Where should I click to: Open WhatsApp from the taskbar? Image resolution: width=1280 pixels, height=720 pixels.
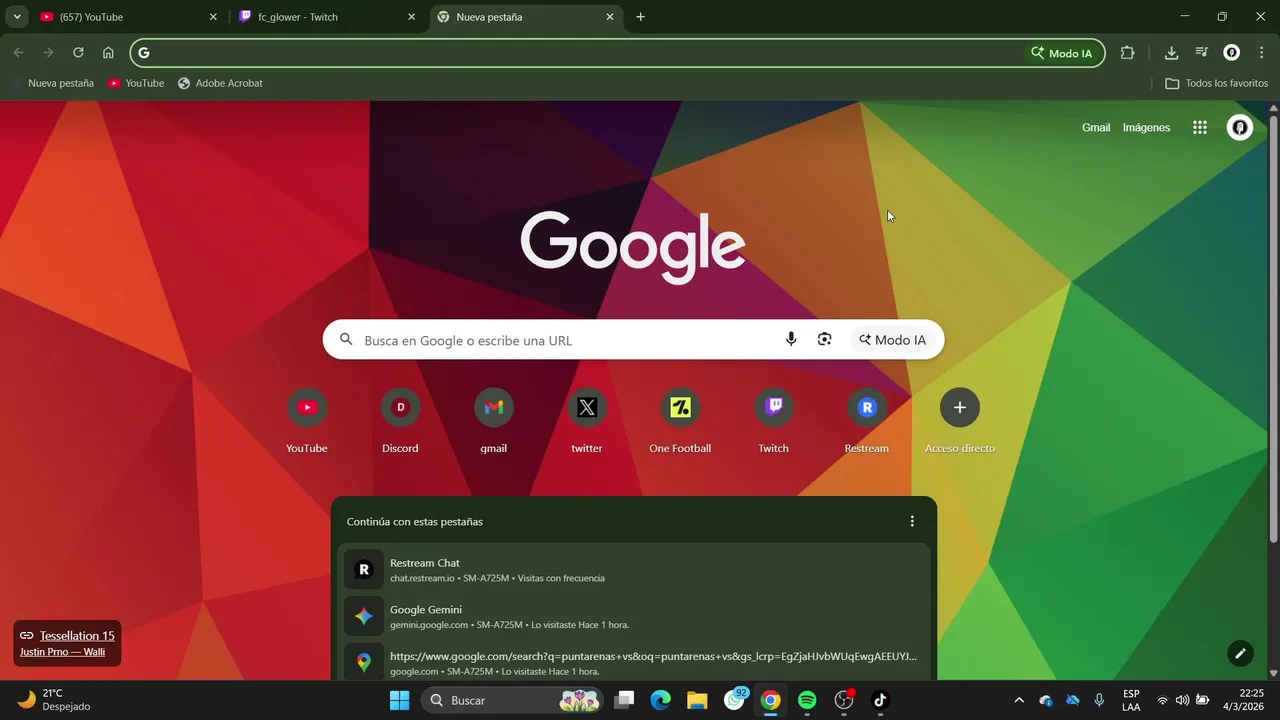pos(735,700)
